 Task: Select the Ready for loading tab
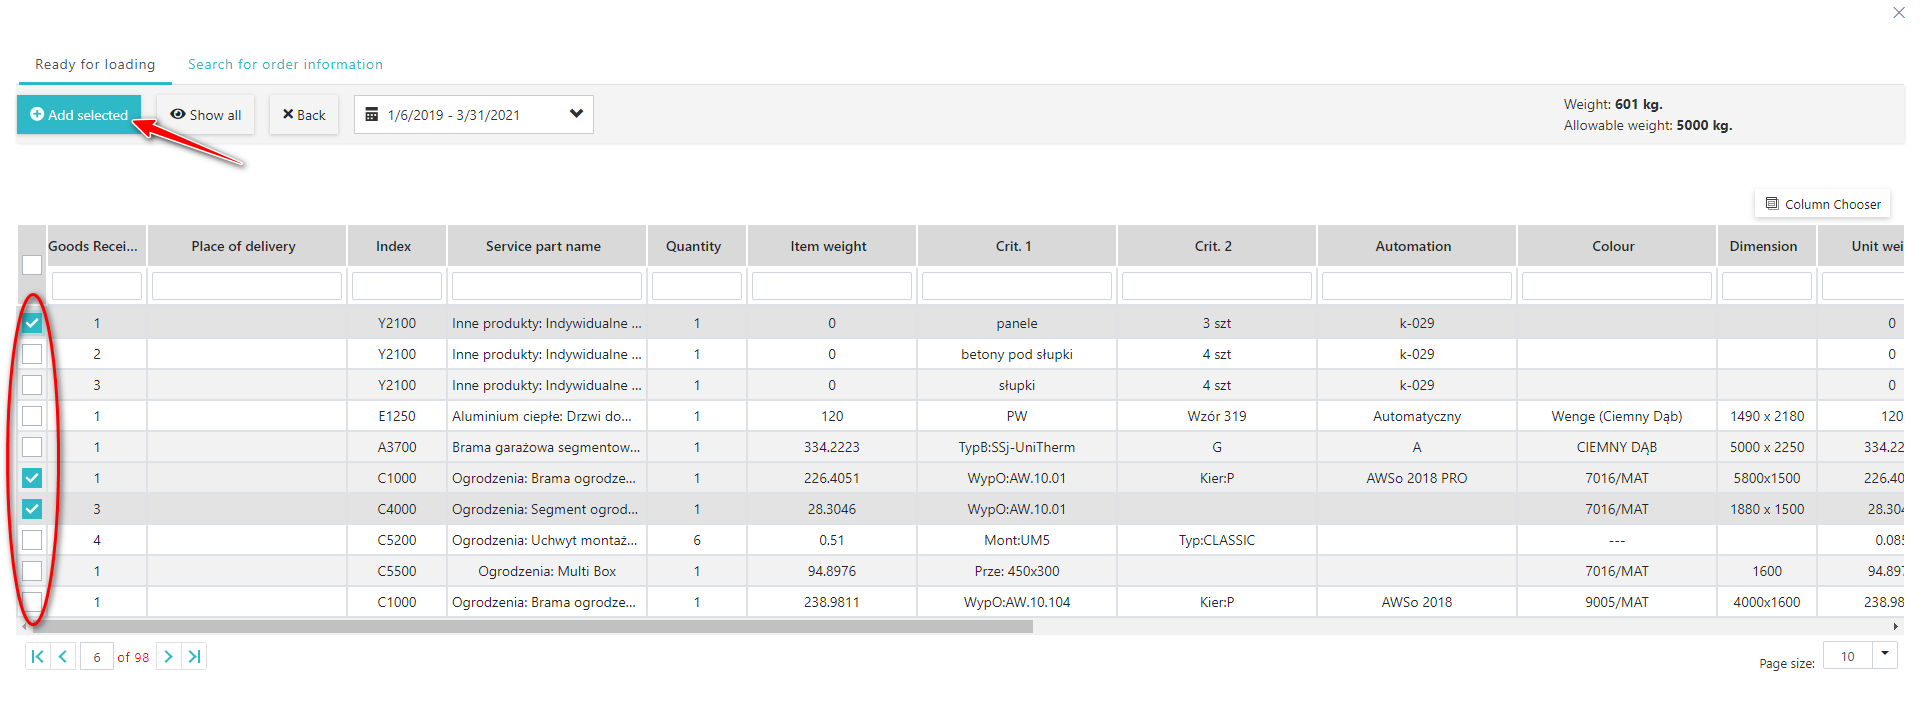95,64
